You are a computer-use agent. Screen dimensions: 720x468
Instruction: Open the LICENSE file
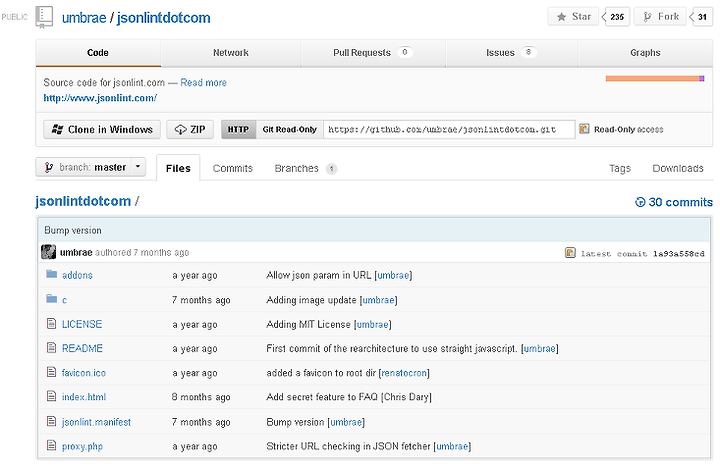pos(82,324)
